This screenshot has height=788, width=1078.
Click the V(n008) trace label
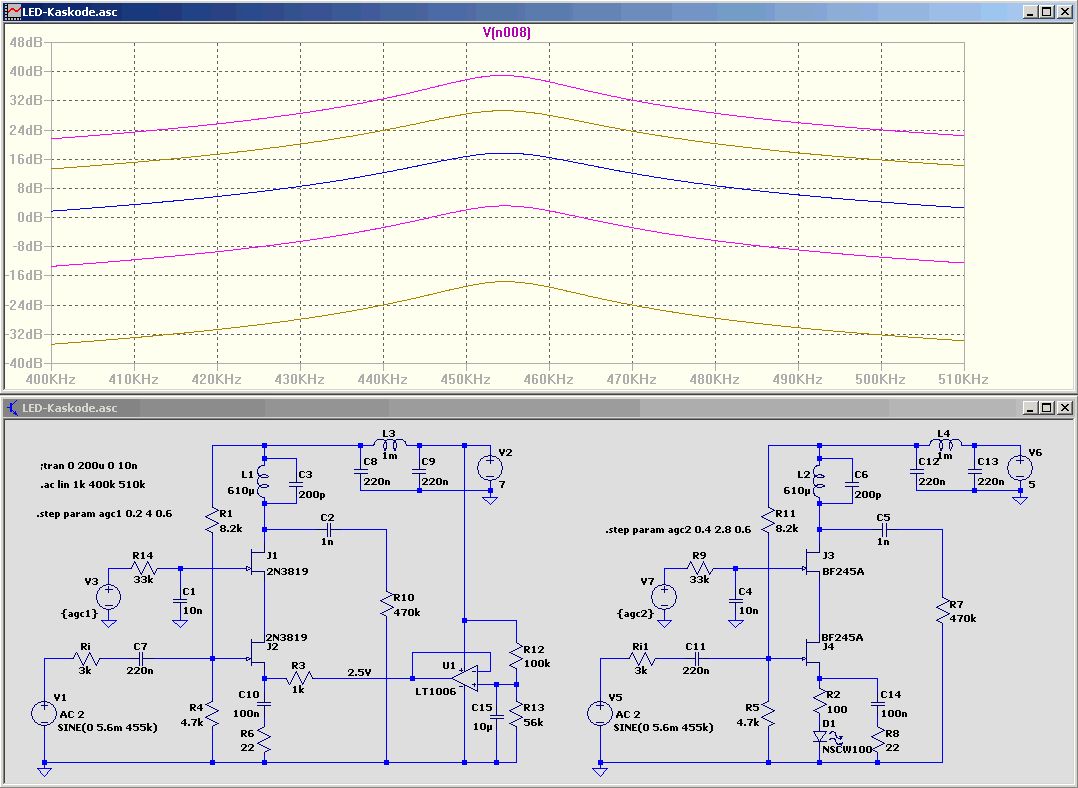point(506,32)
